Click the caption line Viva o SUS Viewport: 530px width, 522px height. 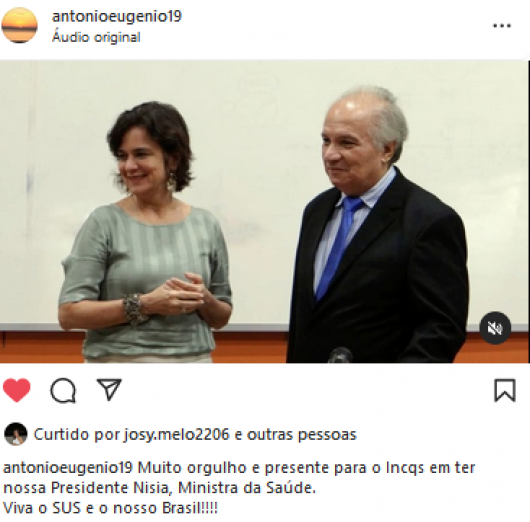click(x=111, y=508)
